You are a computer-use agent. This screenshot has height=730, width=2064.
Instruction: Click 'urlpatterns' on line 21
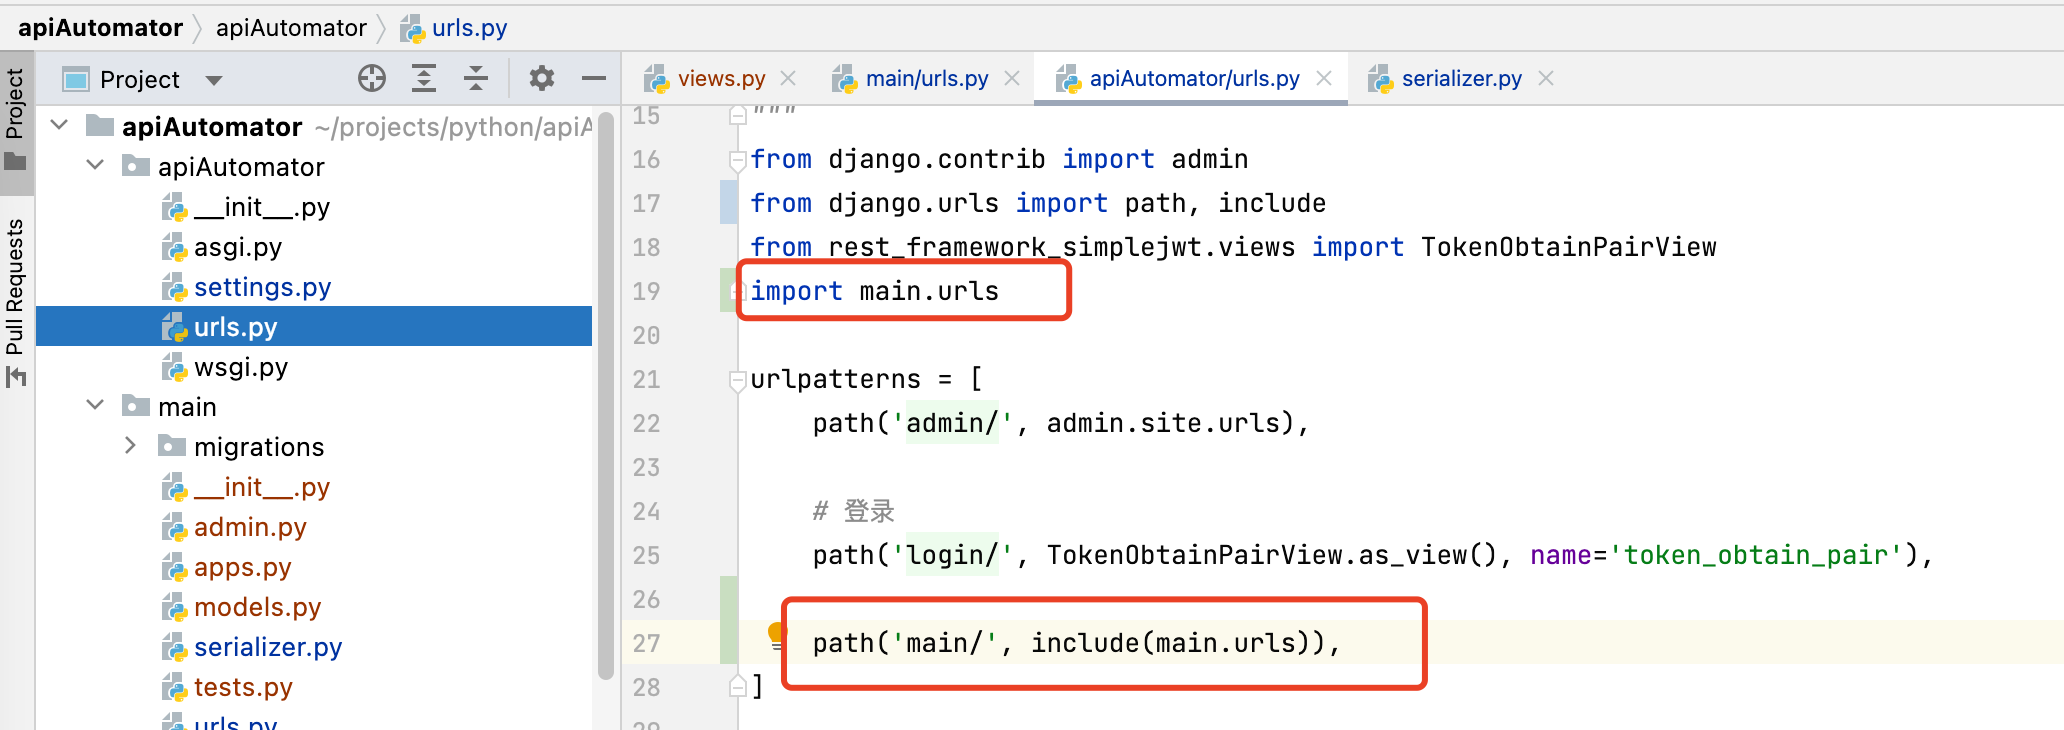coord(835,379)
